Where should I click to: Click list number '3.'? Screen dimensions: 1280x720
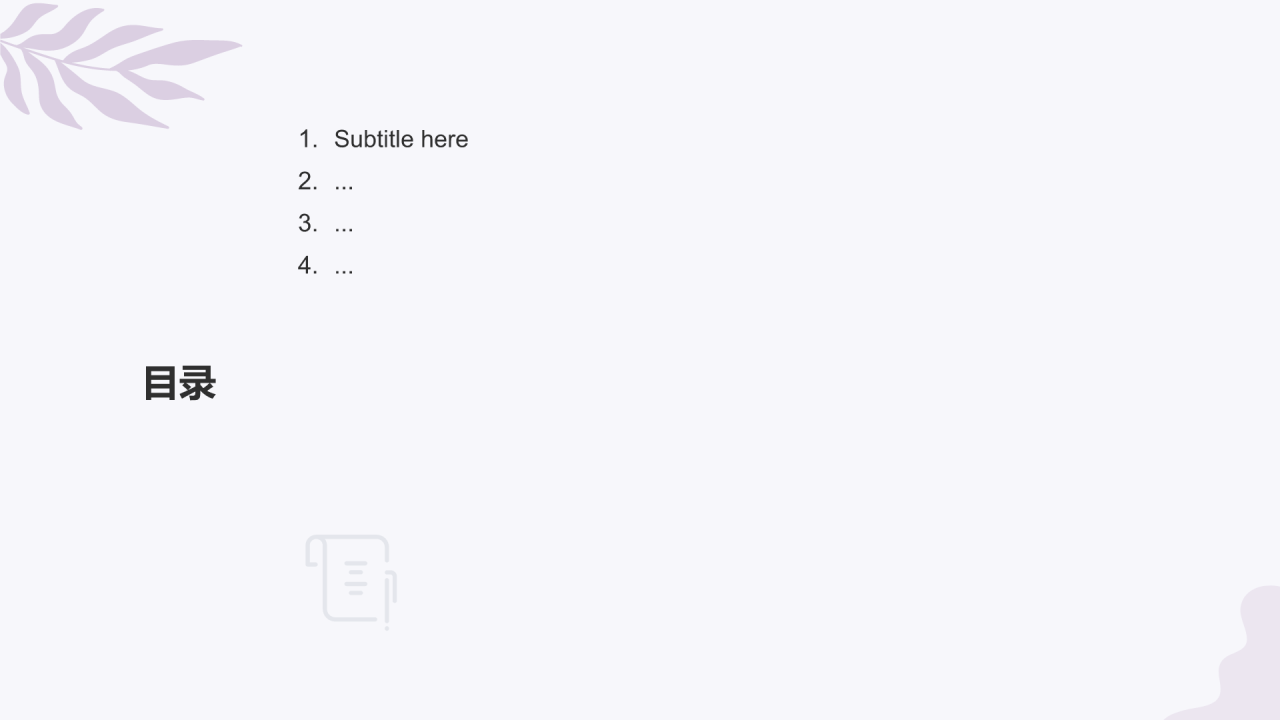point(308,223)
